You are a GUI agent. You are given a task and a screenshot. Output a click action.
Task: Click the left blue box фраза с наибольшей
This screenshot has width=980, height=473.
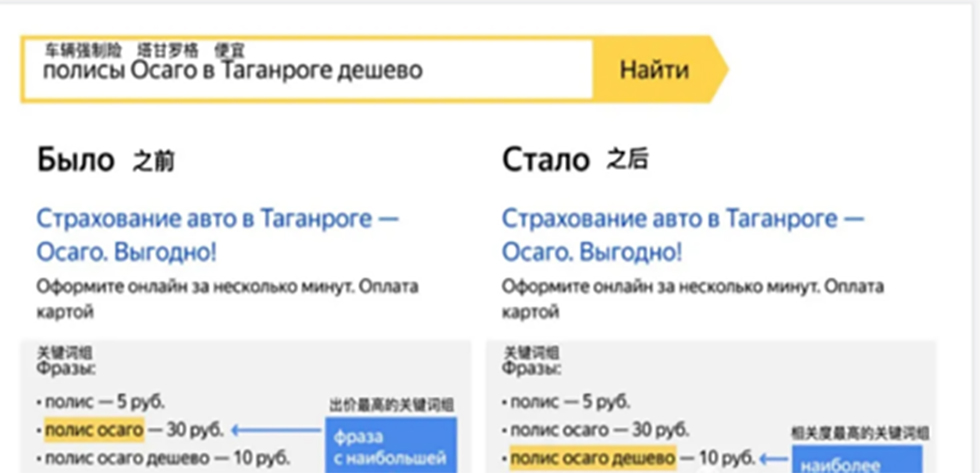coord(390,446)
